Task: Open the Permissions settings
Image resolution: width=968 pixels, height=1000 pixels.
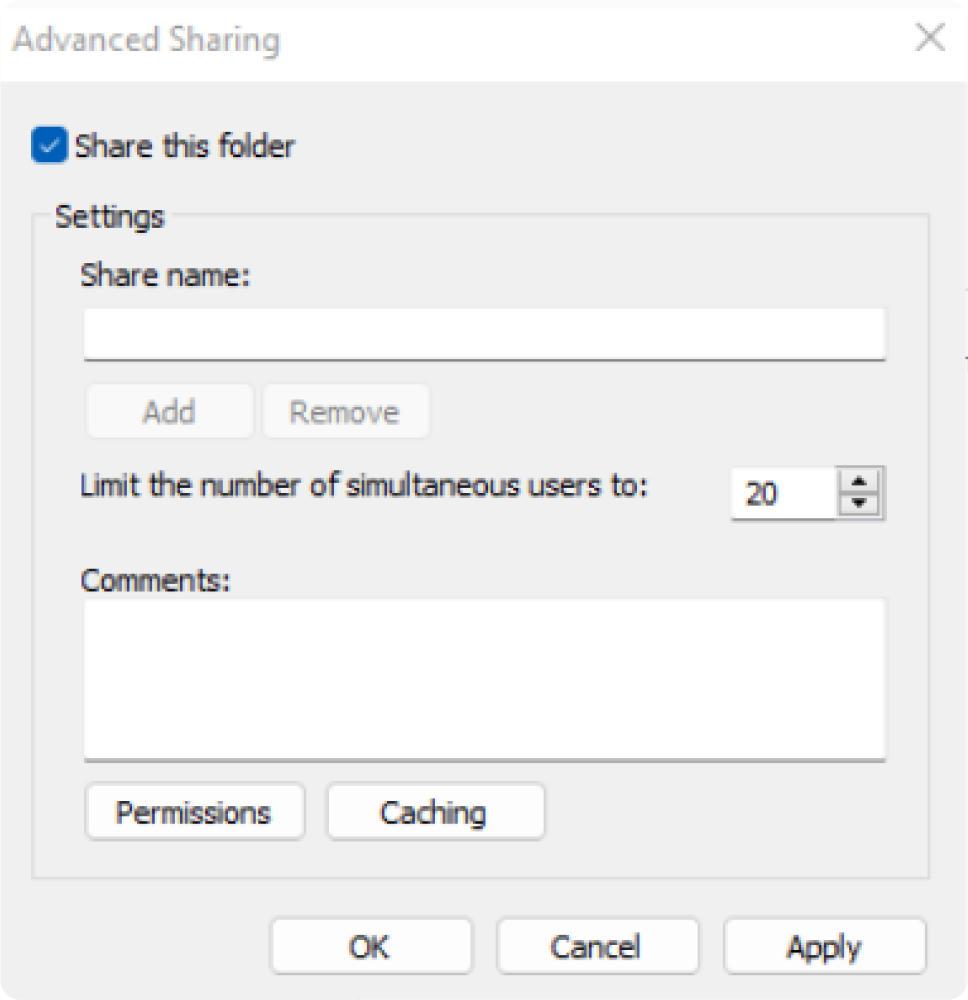Action: click(x=194, y=812)
